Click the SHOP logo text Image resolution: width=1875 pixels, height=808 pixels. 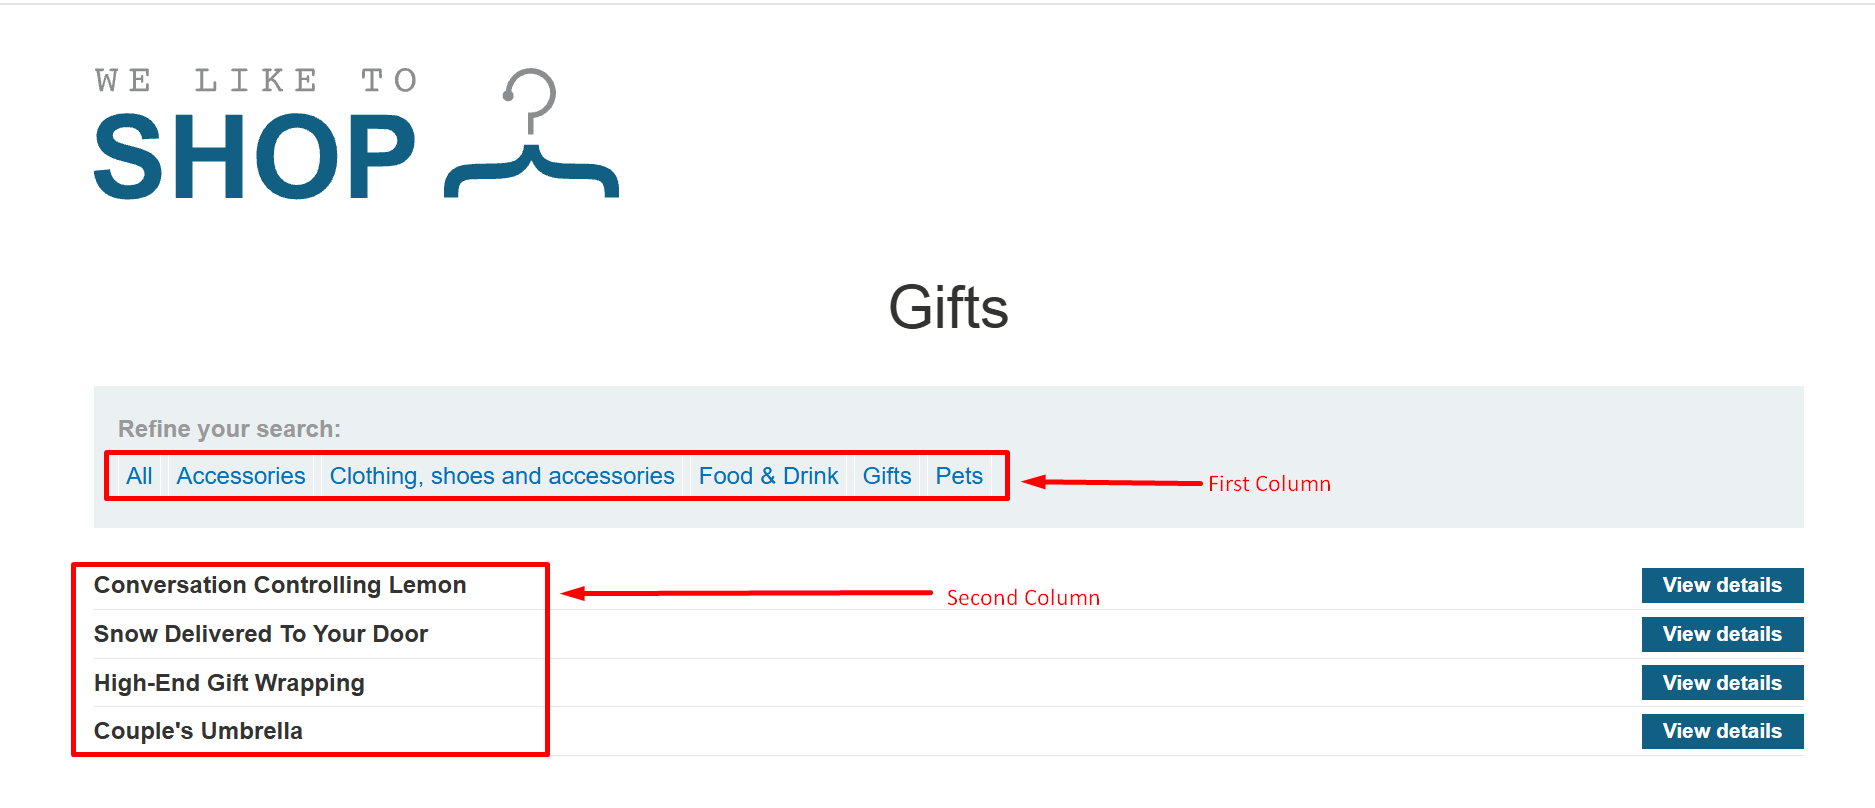(x=254, y=157)
